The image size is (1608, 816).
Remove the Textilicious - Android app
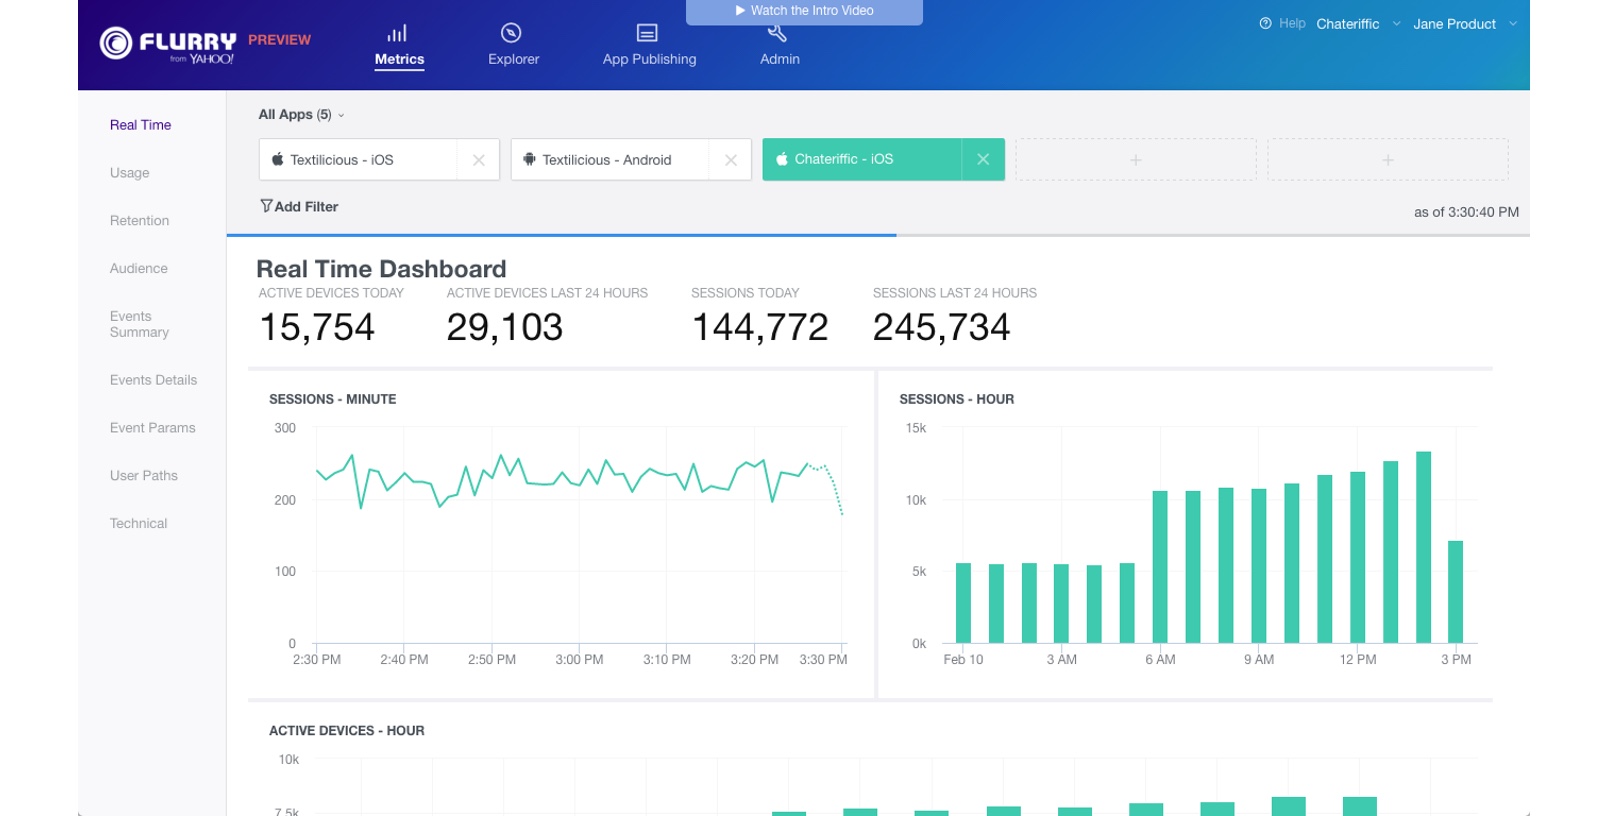pyautogui.click(x=731, y=160)
